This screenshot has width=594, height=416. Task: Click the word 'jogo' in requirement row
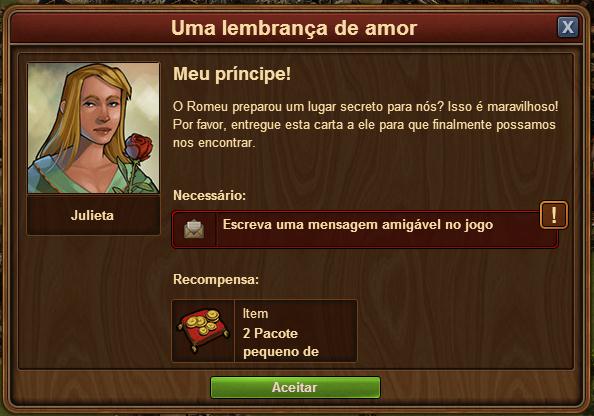479,225
